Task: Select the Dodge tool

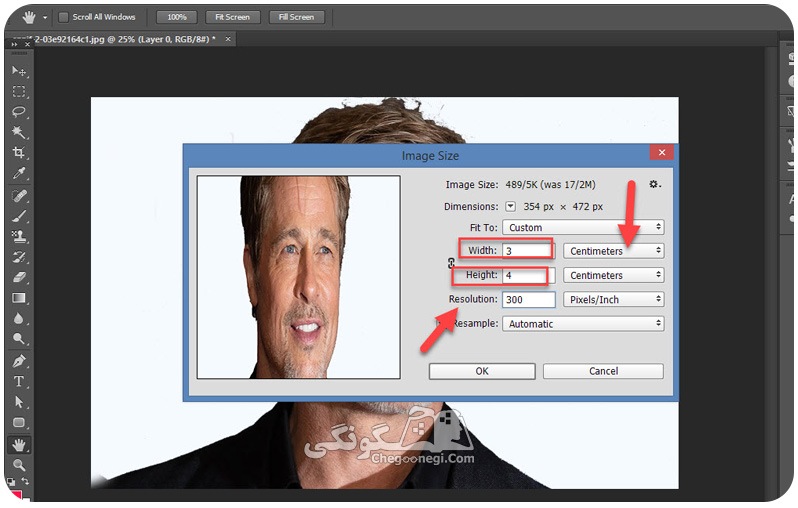Action: tap(19, 339)
